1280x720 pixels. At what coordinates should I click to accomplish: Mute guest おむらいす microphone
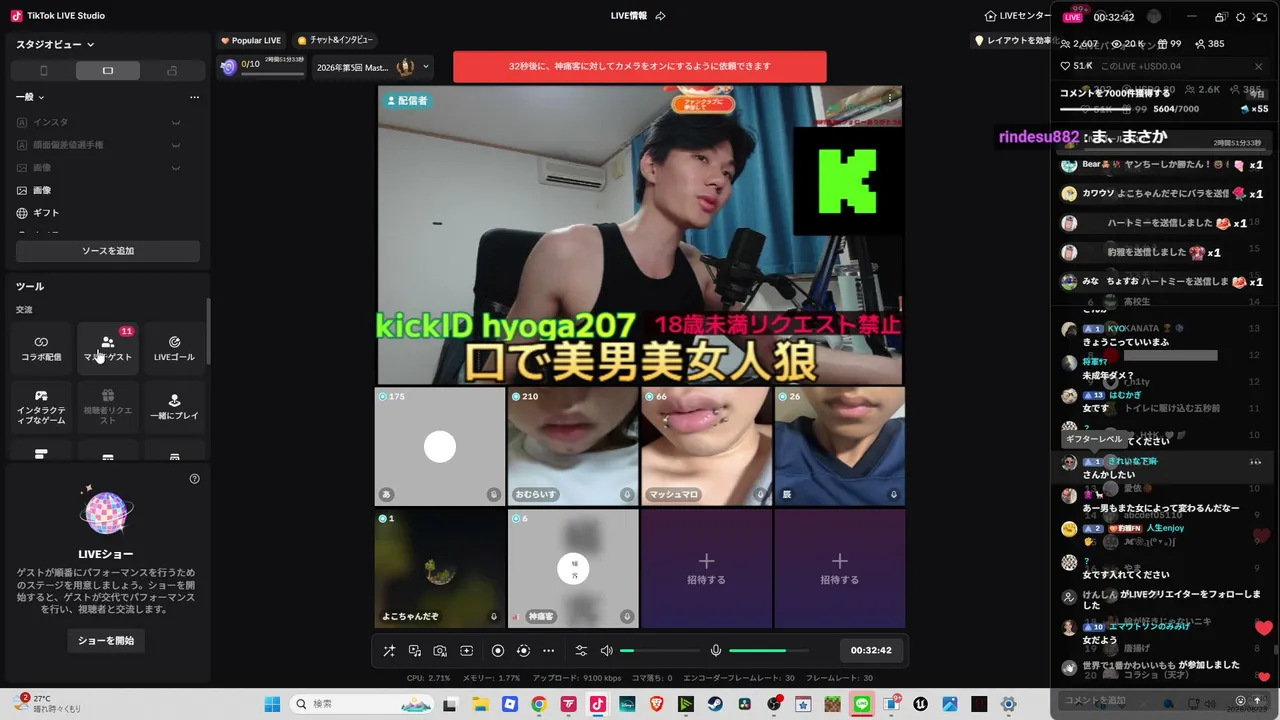(627, 494)
